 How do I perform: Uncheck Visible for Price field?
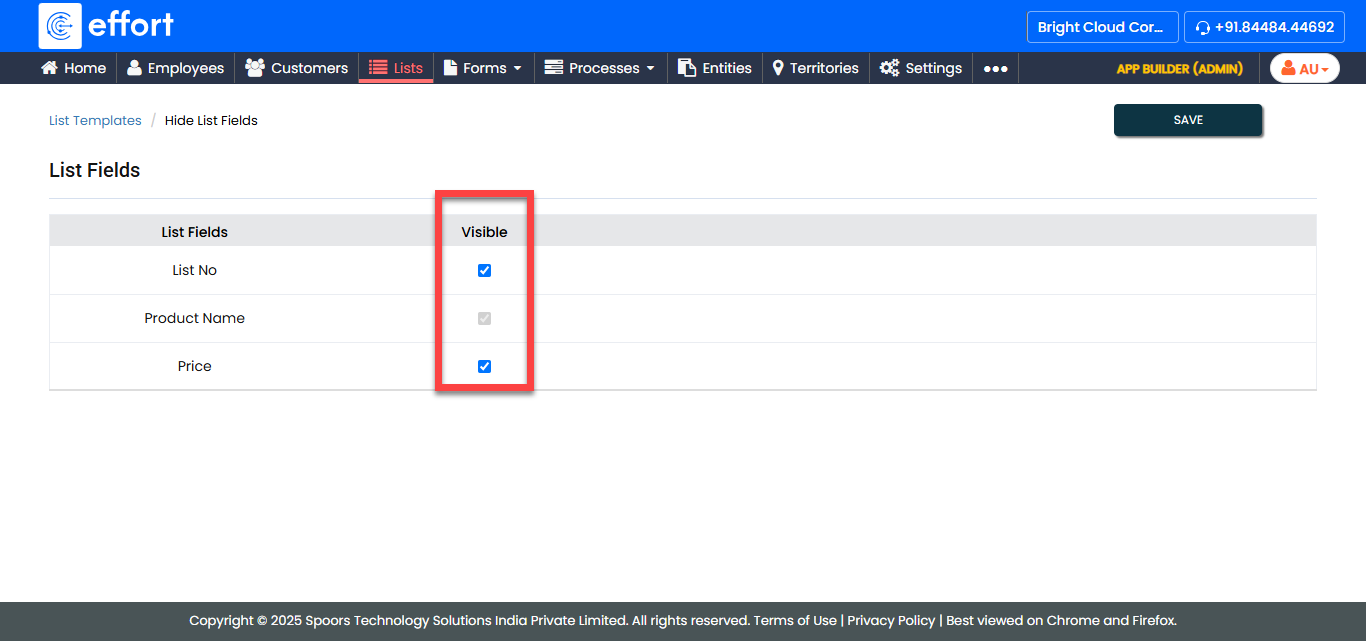[x=484, y=366]
